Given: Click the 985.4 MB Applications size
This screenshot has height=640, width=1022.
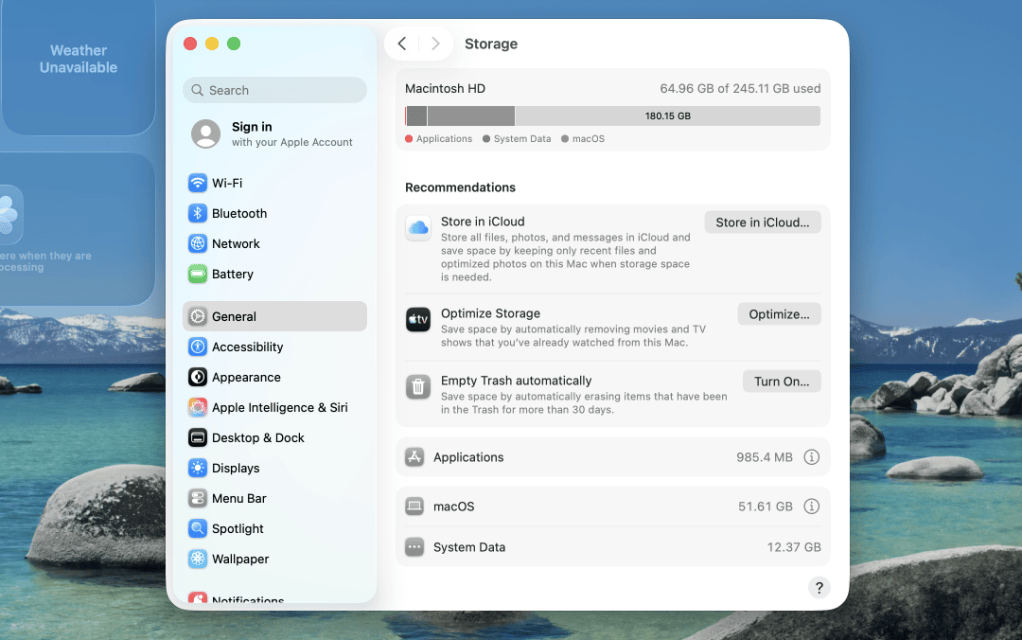Looking at the screenshot, I should click(x=764, y=457).
